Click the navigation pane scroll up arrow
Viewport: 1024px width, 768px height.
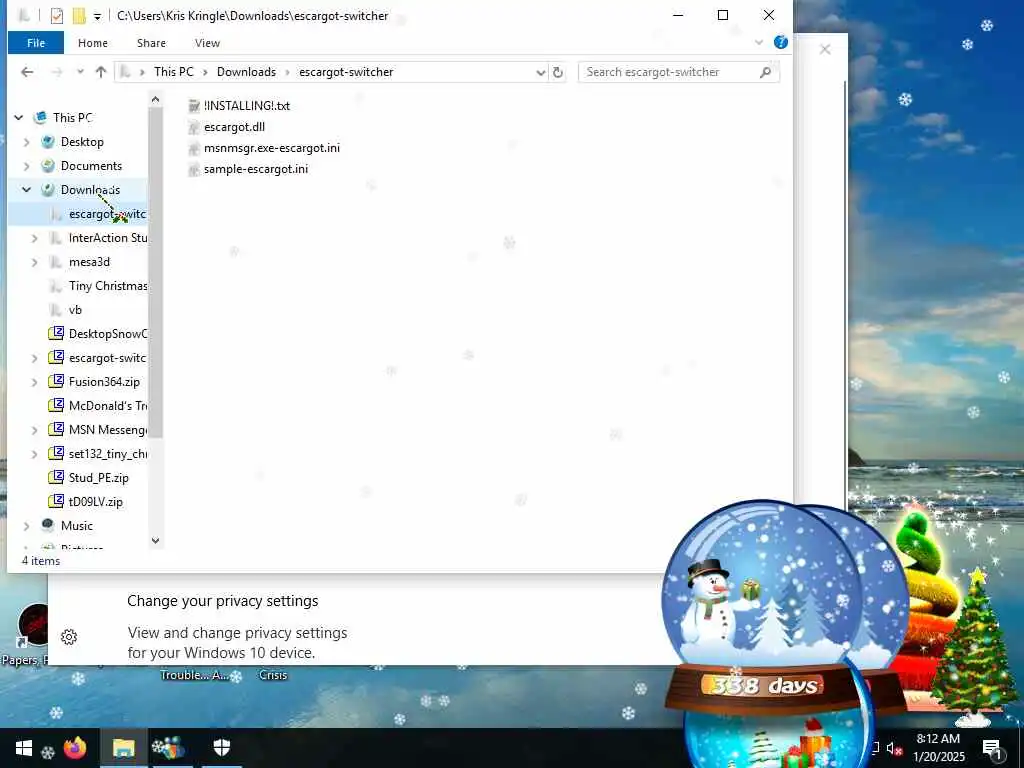(155, 99)
